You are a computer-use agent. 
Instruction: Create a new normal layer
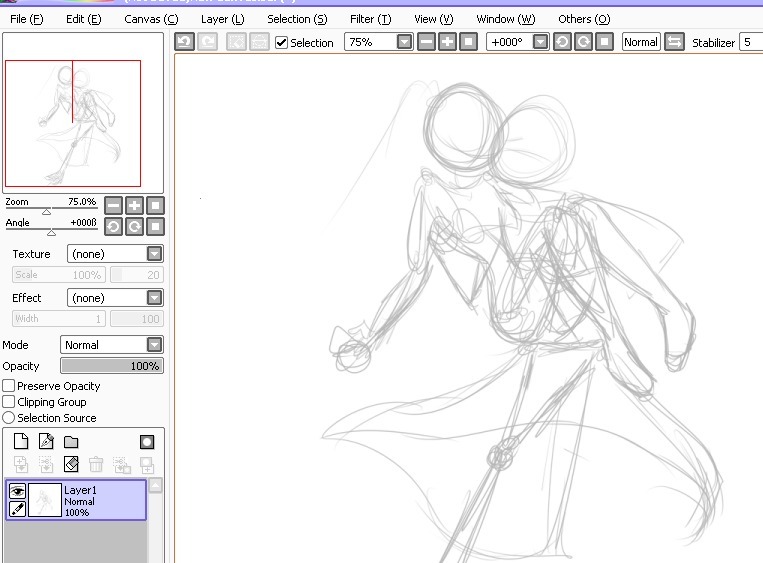tap(21, 441)
